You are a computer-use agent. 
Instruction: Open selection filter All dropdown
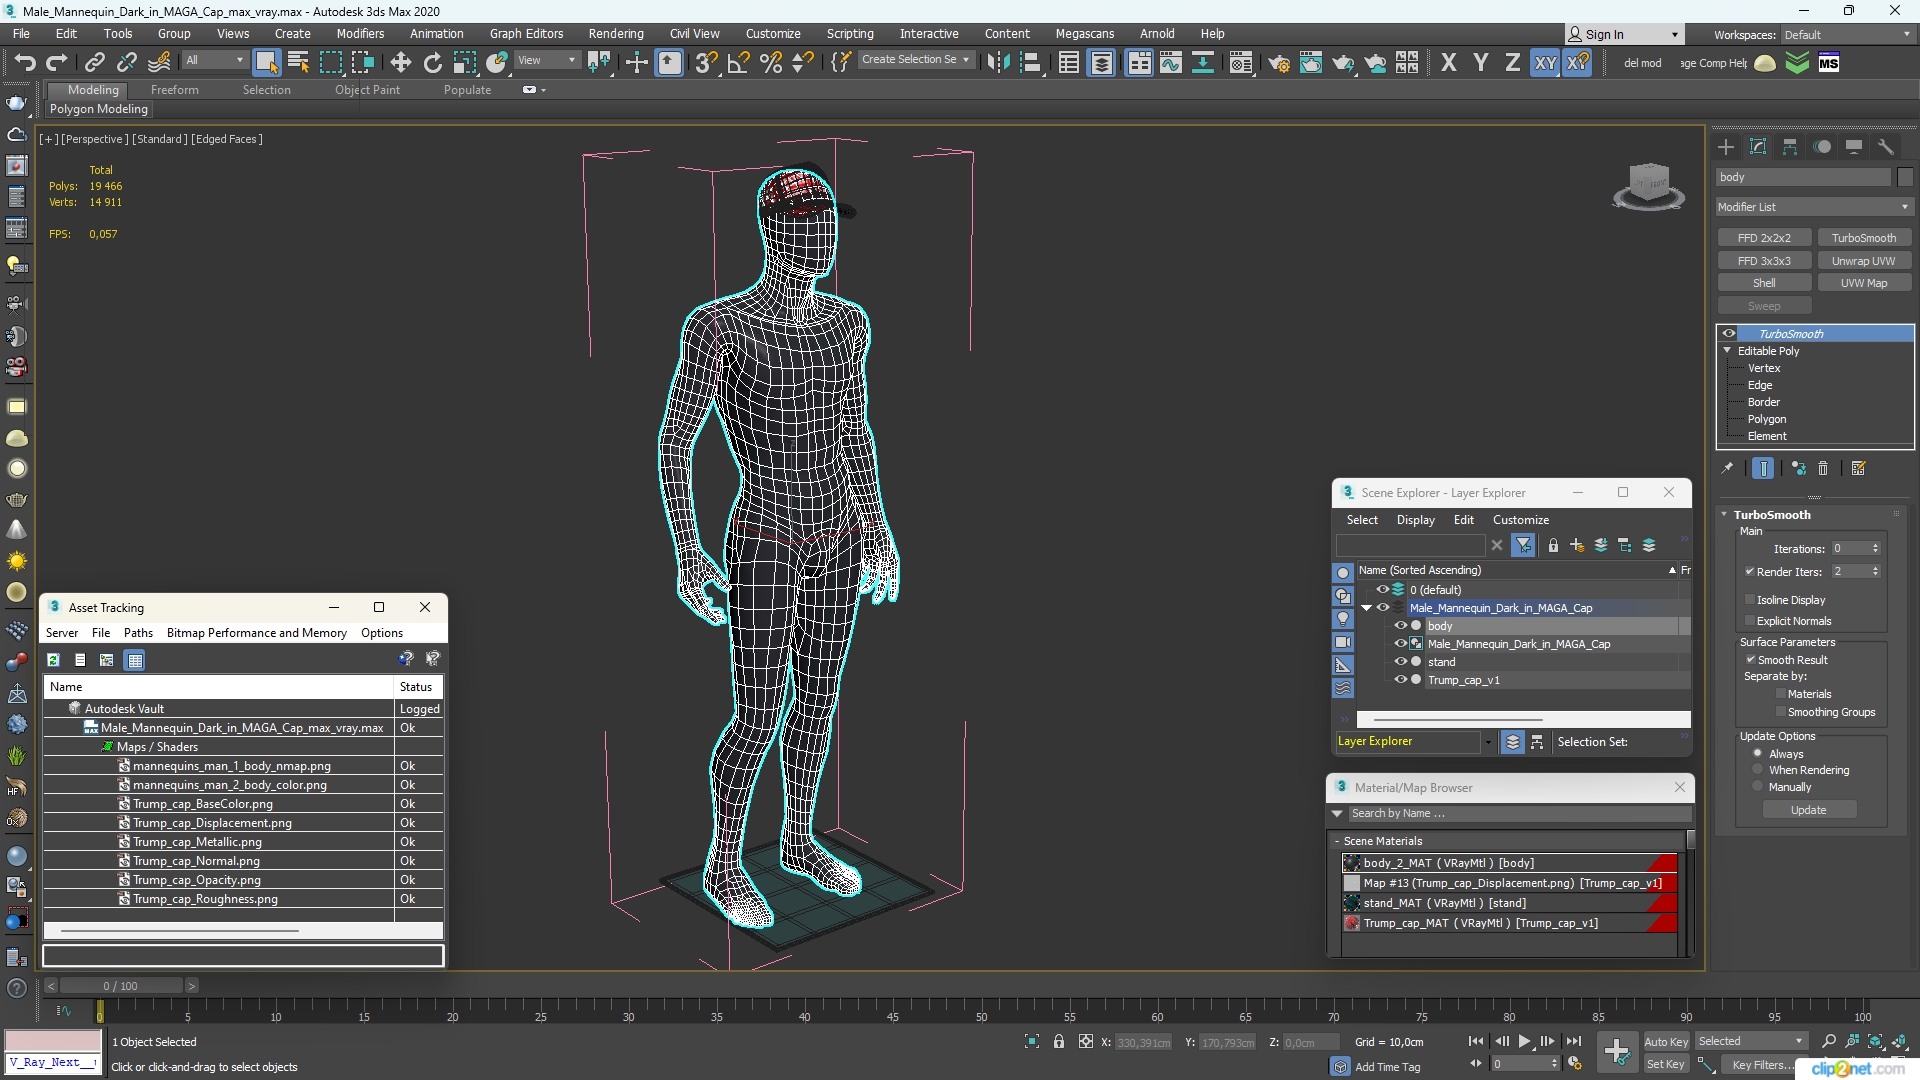coord(215,60)
